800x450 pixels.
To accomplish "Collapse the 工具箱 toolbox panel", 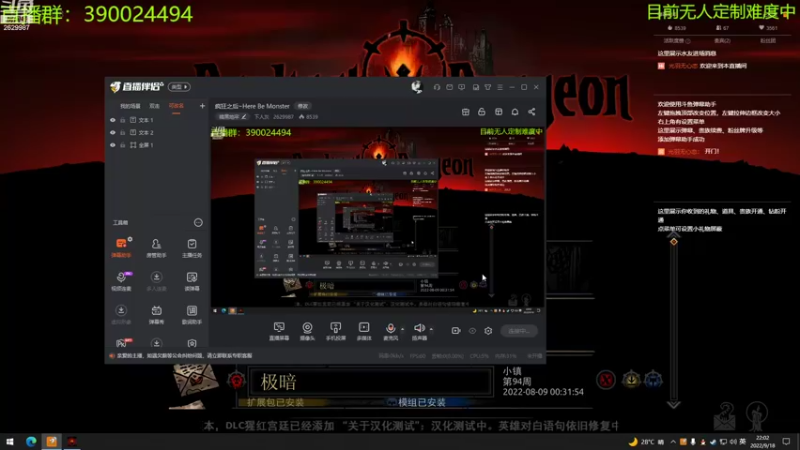I will point(198,222).
